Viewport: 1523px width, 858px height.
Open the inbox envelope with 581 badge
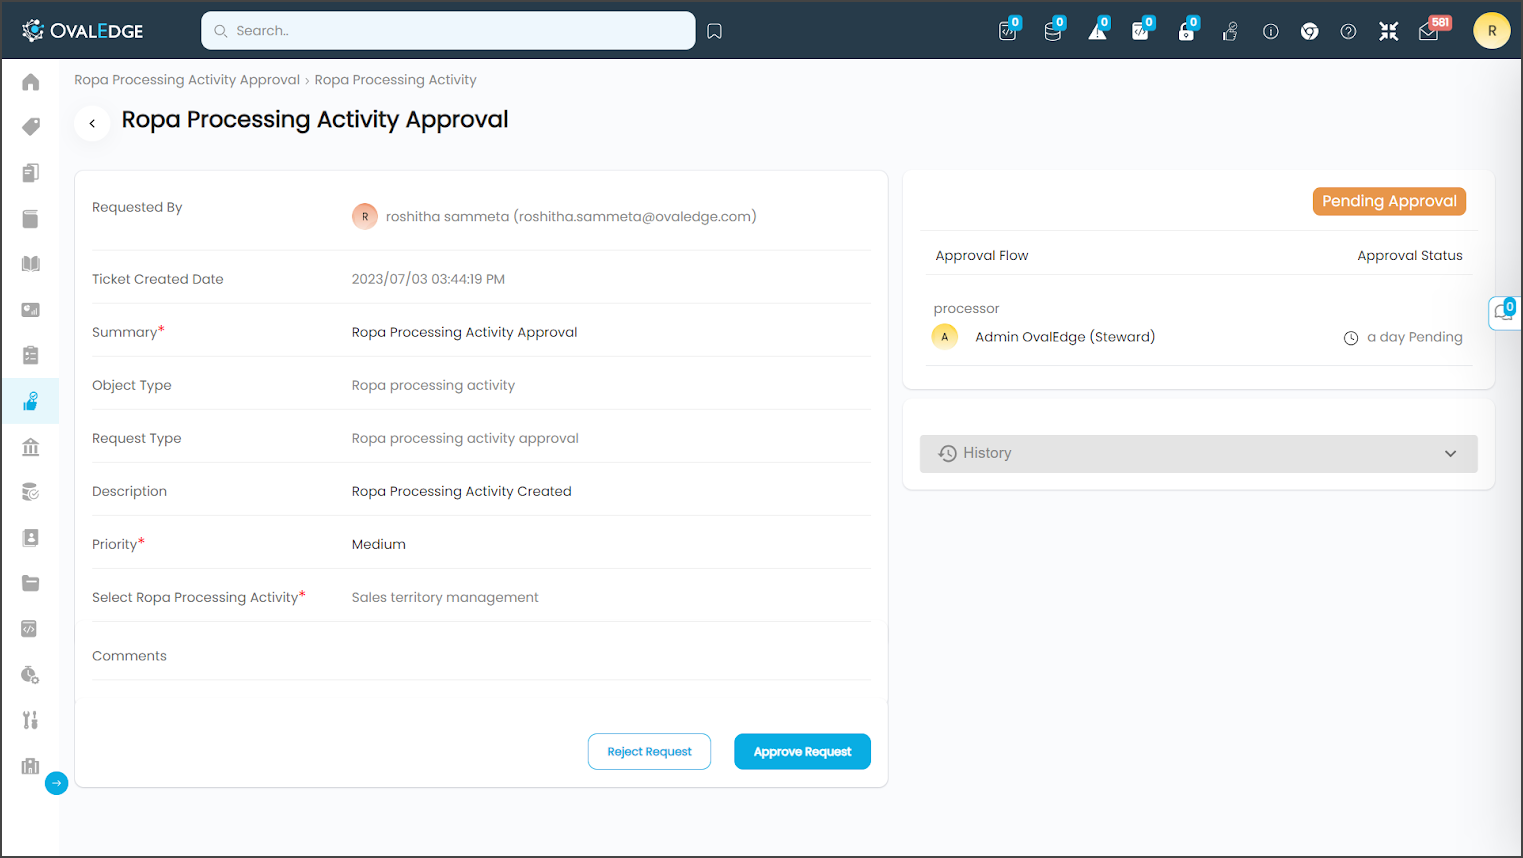click(1429, 32)
